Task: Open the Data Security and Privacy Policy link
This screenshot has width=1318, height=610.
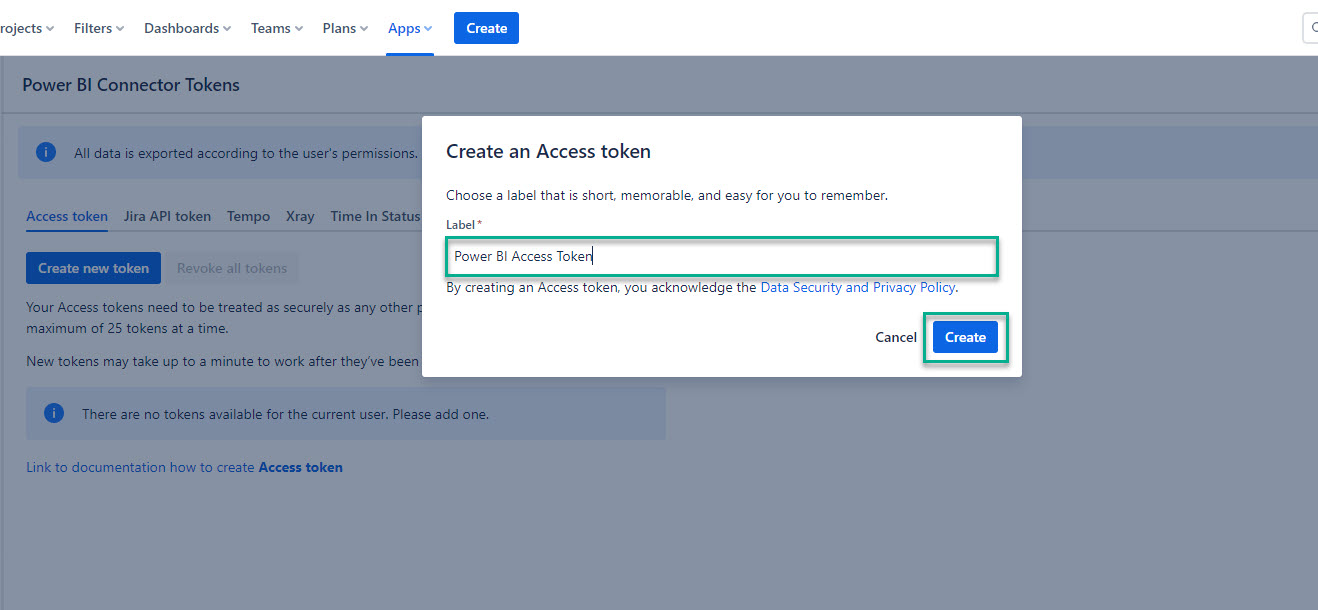Action: coord(857,287)
